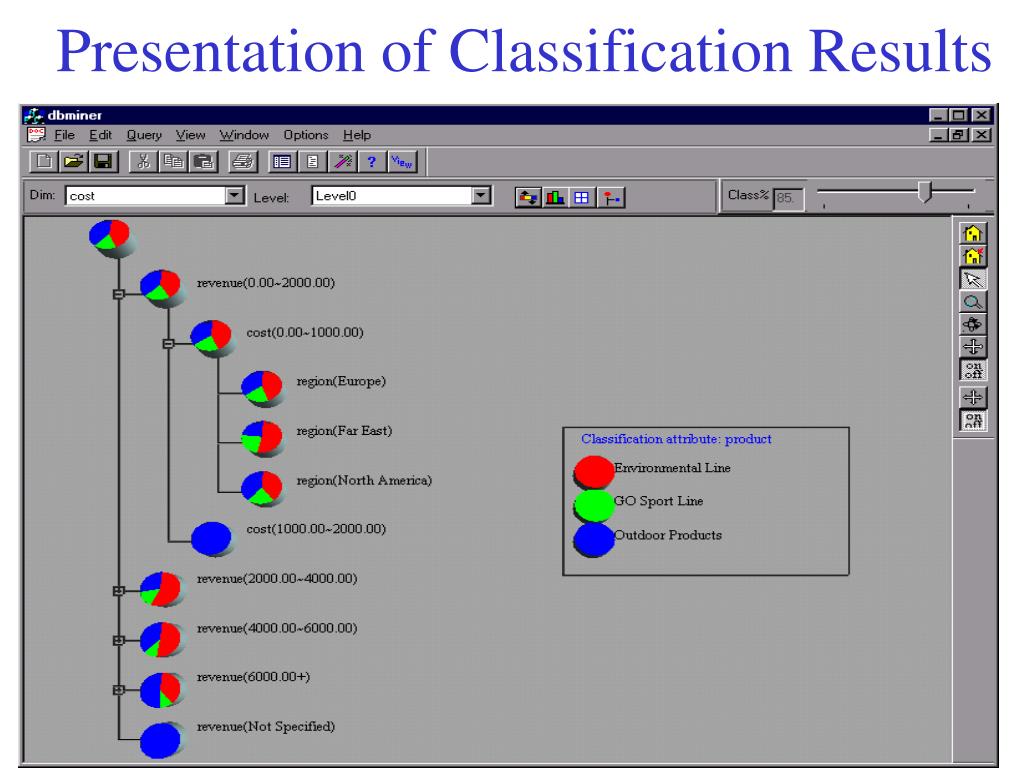Click the document page icon before the wand

(x=312, y=161)
